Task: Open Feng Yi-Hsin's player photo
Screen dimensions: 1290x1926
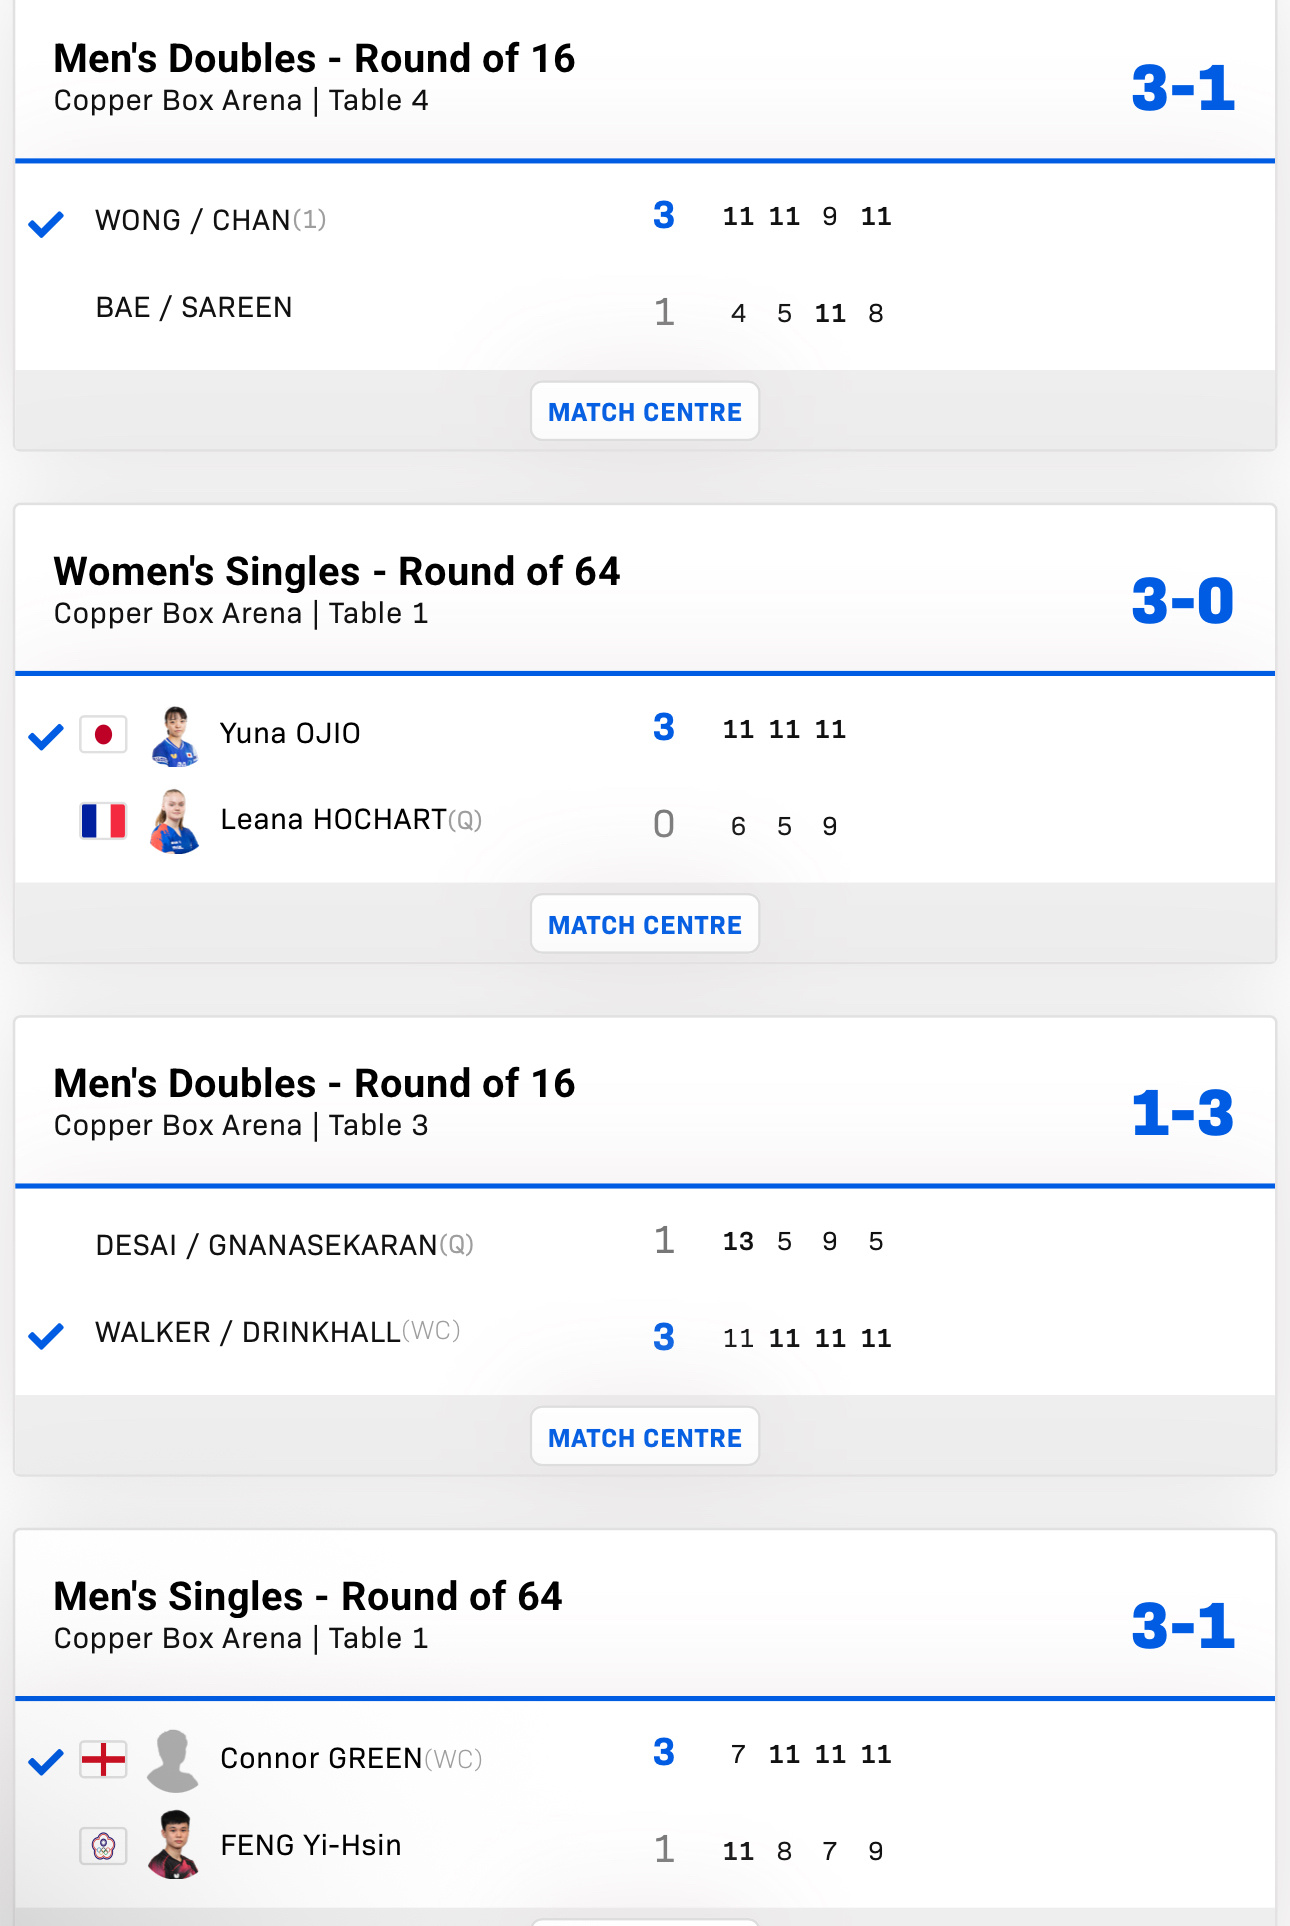Action: [x=175, y=1845]
